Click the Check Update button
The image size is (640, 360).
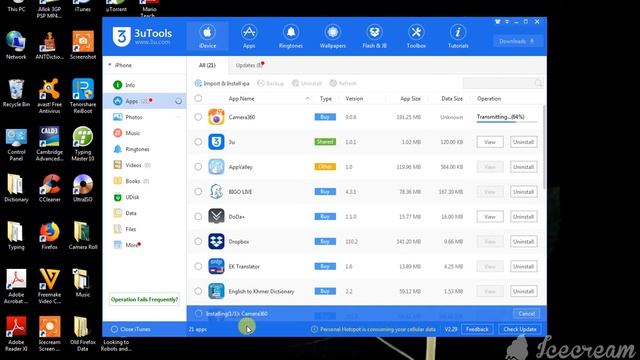coord(520,329)
